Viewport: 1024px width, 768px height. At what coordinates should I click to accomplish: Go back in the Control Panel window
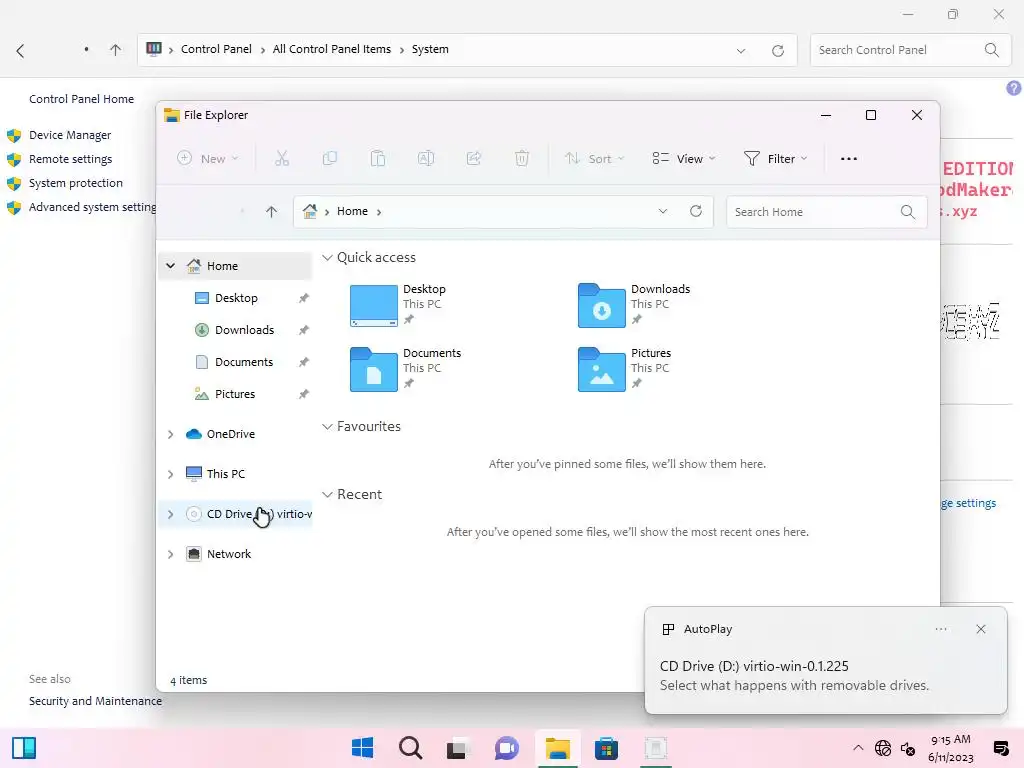click(20, 50)
